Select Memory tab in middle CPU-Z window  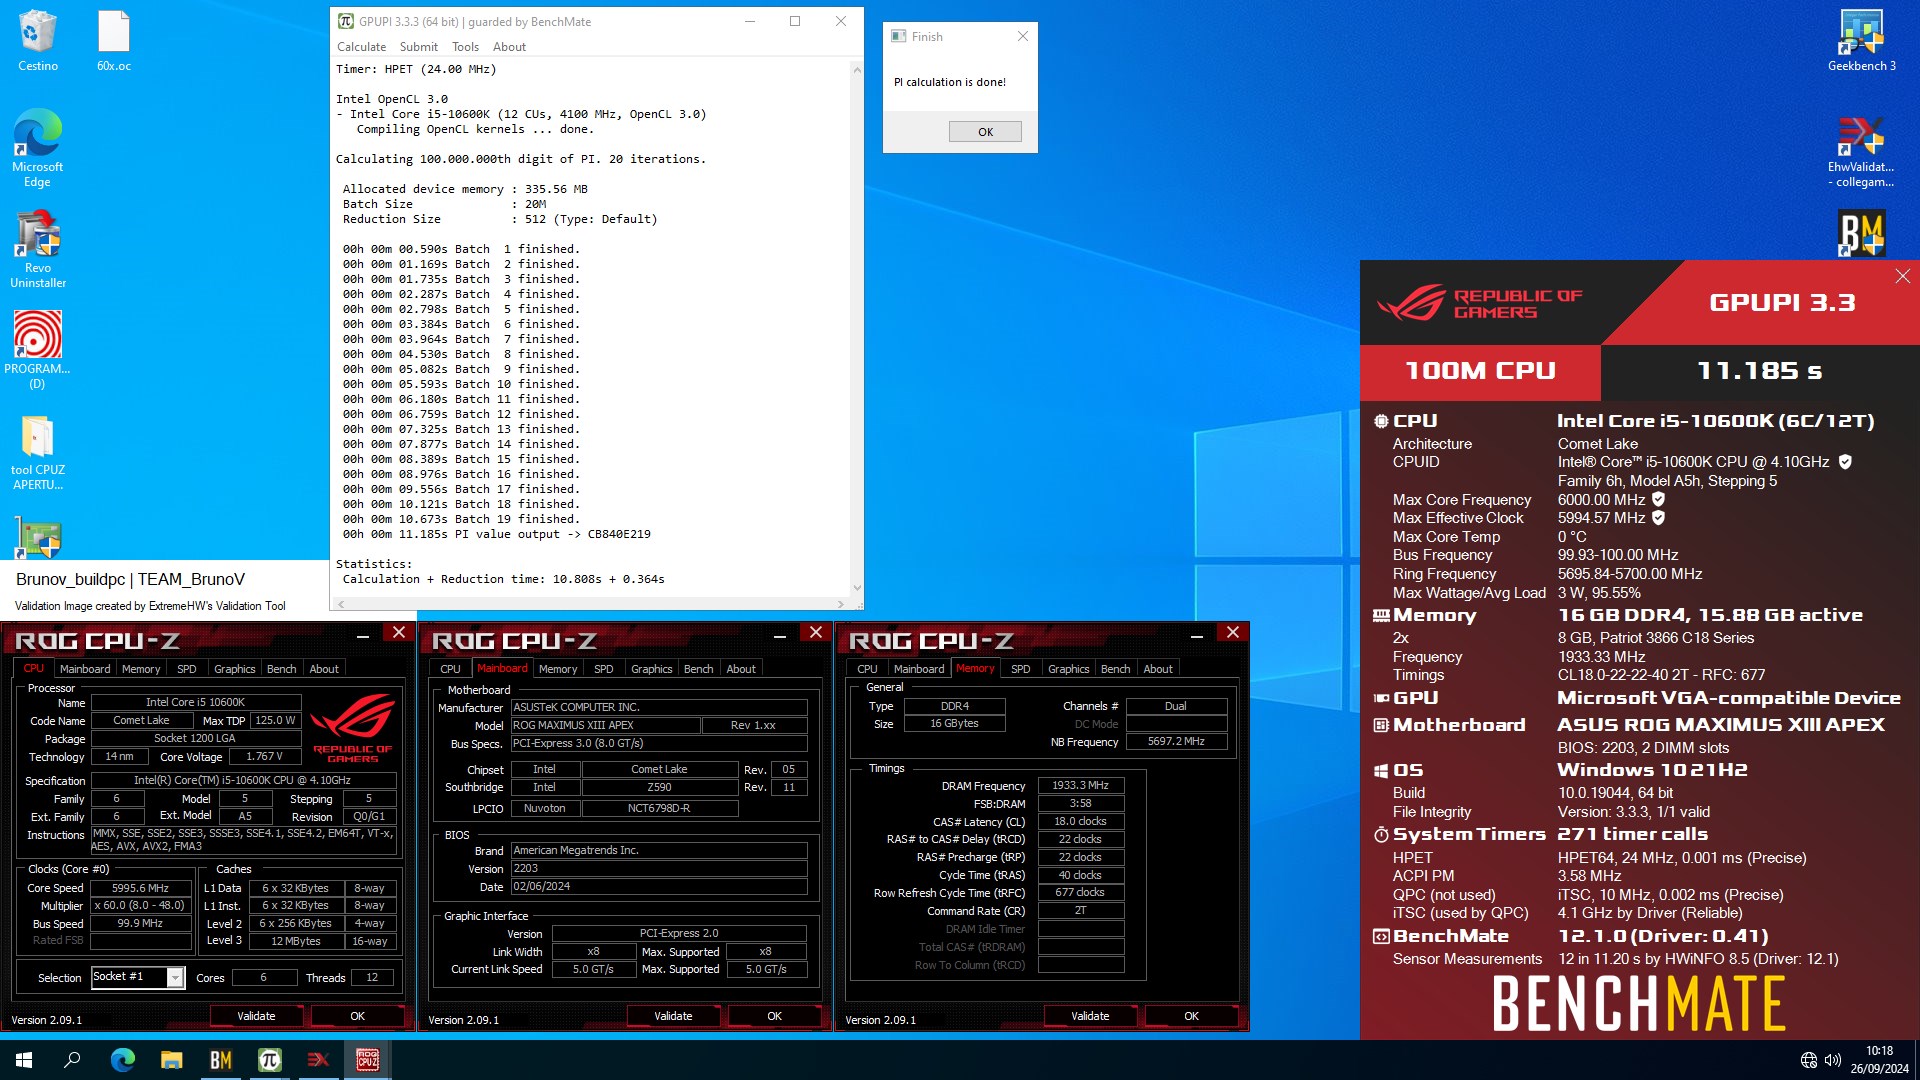tap(558, 669)
